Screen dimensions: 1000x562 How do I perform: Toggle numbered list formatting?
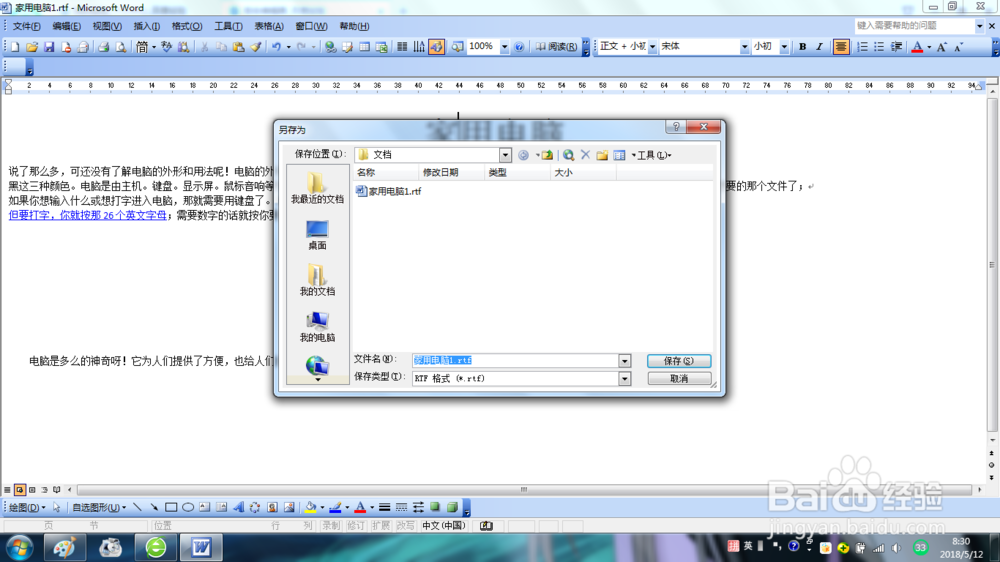tap(862, 47)
